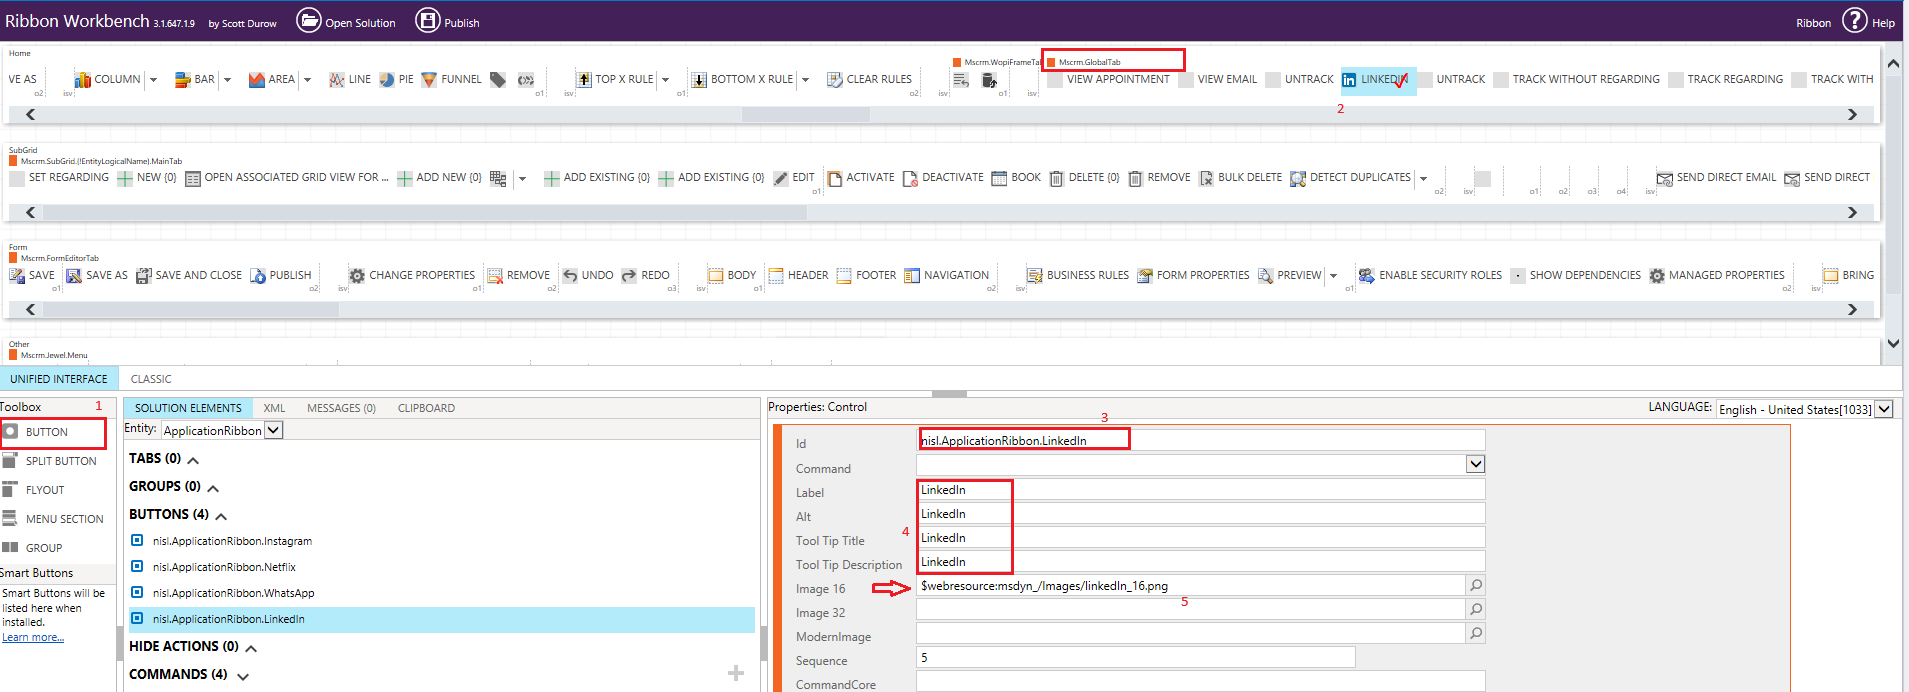The height and width of the screenshot is (692, 1909).
Task: Open the Entity ApplicationRibbon dropdown
Action: tap(274, 430)
